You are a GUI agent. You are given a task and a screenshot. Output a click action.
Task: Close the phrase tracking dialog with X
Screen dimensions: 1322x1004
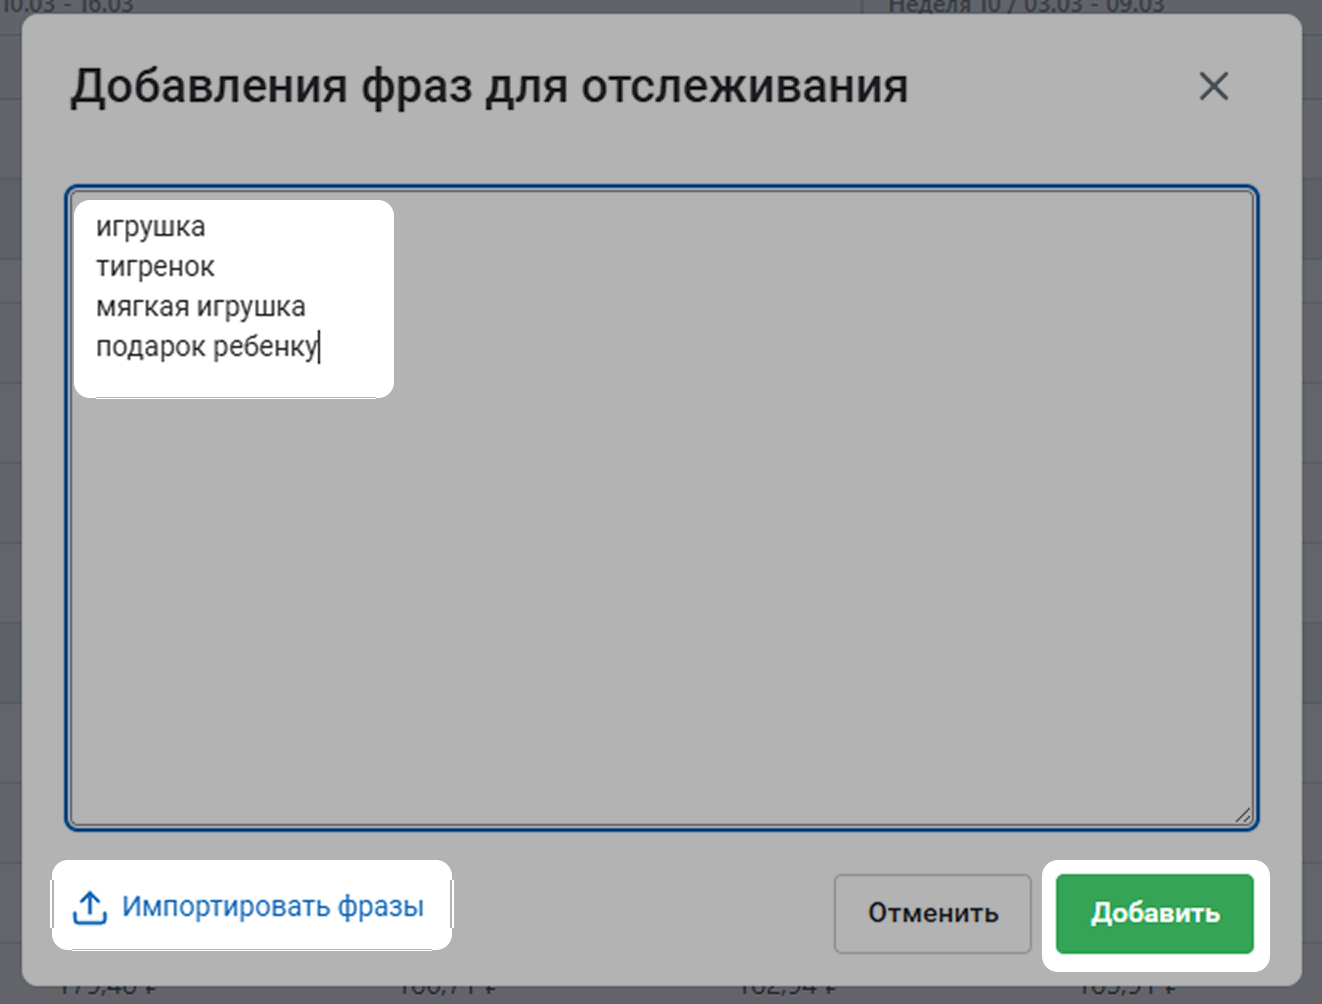tap(1213, 87)
